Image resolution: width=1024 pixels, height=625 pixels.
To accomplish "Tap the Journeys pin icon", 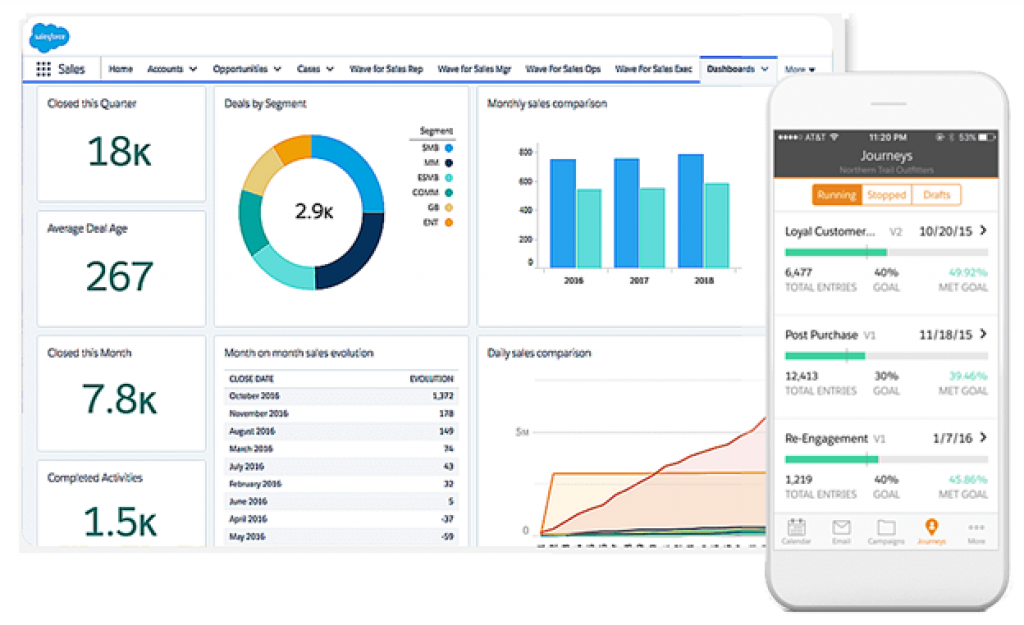I will 931,529.
